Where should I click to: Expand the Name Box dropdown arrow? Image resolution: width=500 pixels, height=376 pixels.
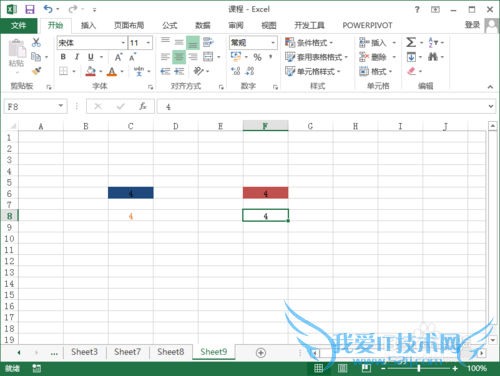tap(61, 106)
